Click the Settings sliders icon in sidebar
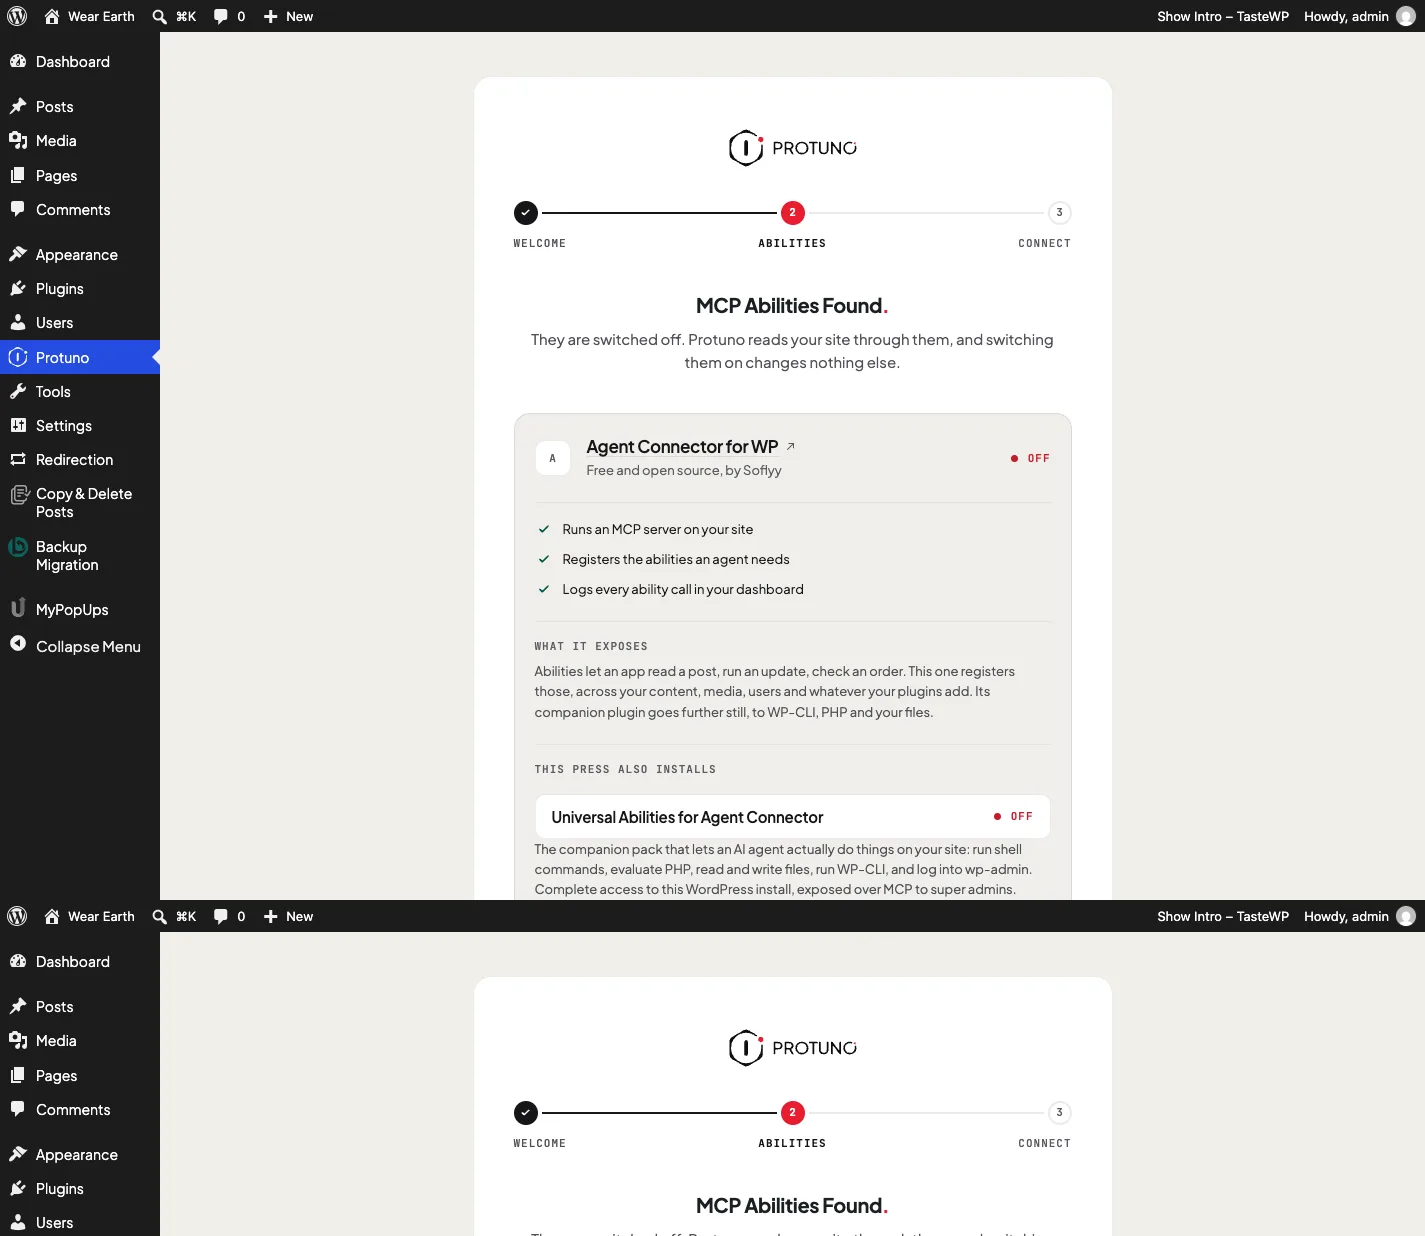Viewport: 1425px width, 1236px height. coord(18,425)
